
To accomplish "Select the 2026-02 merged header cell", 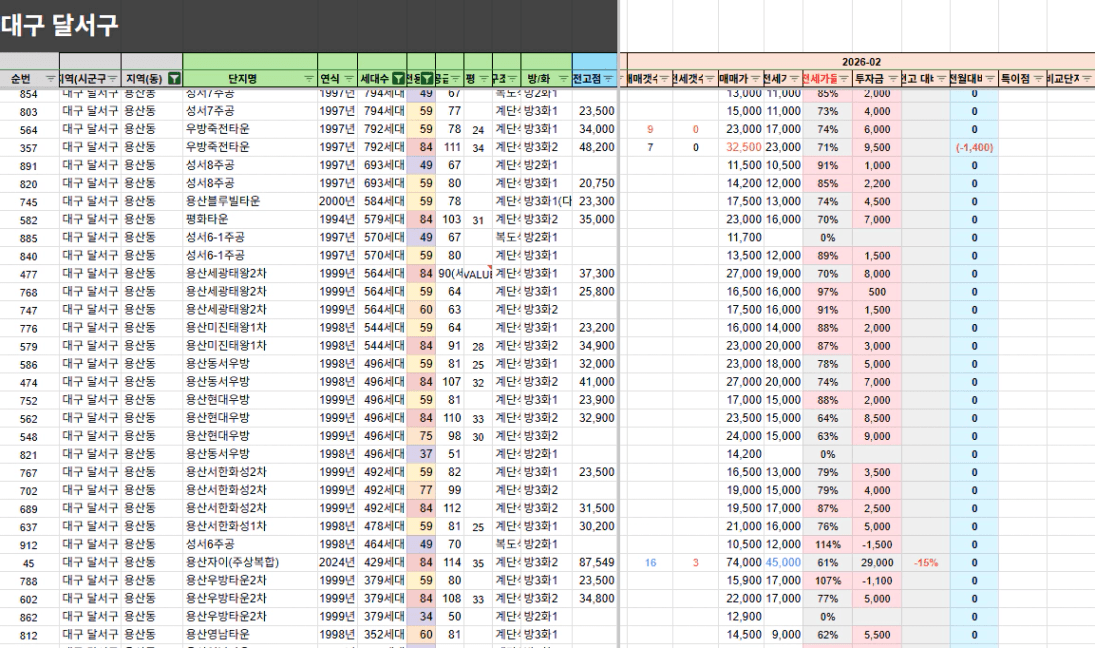I will (857, 61).
